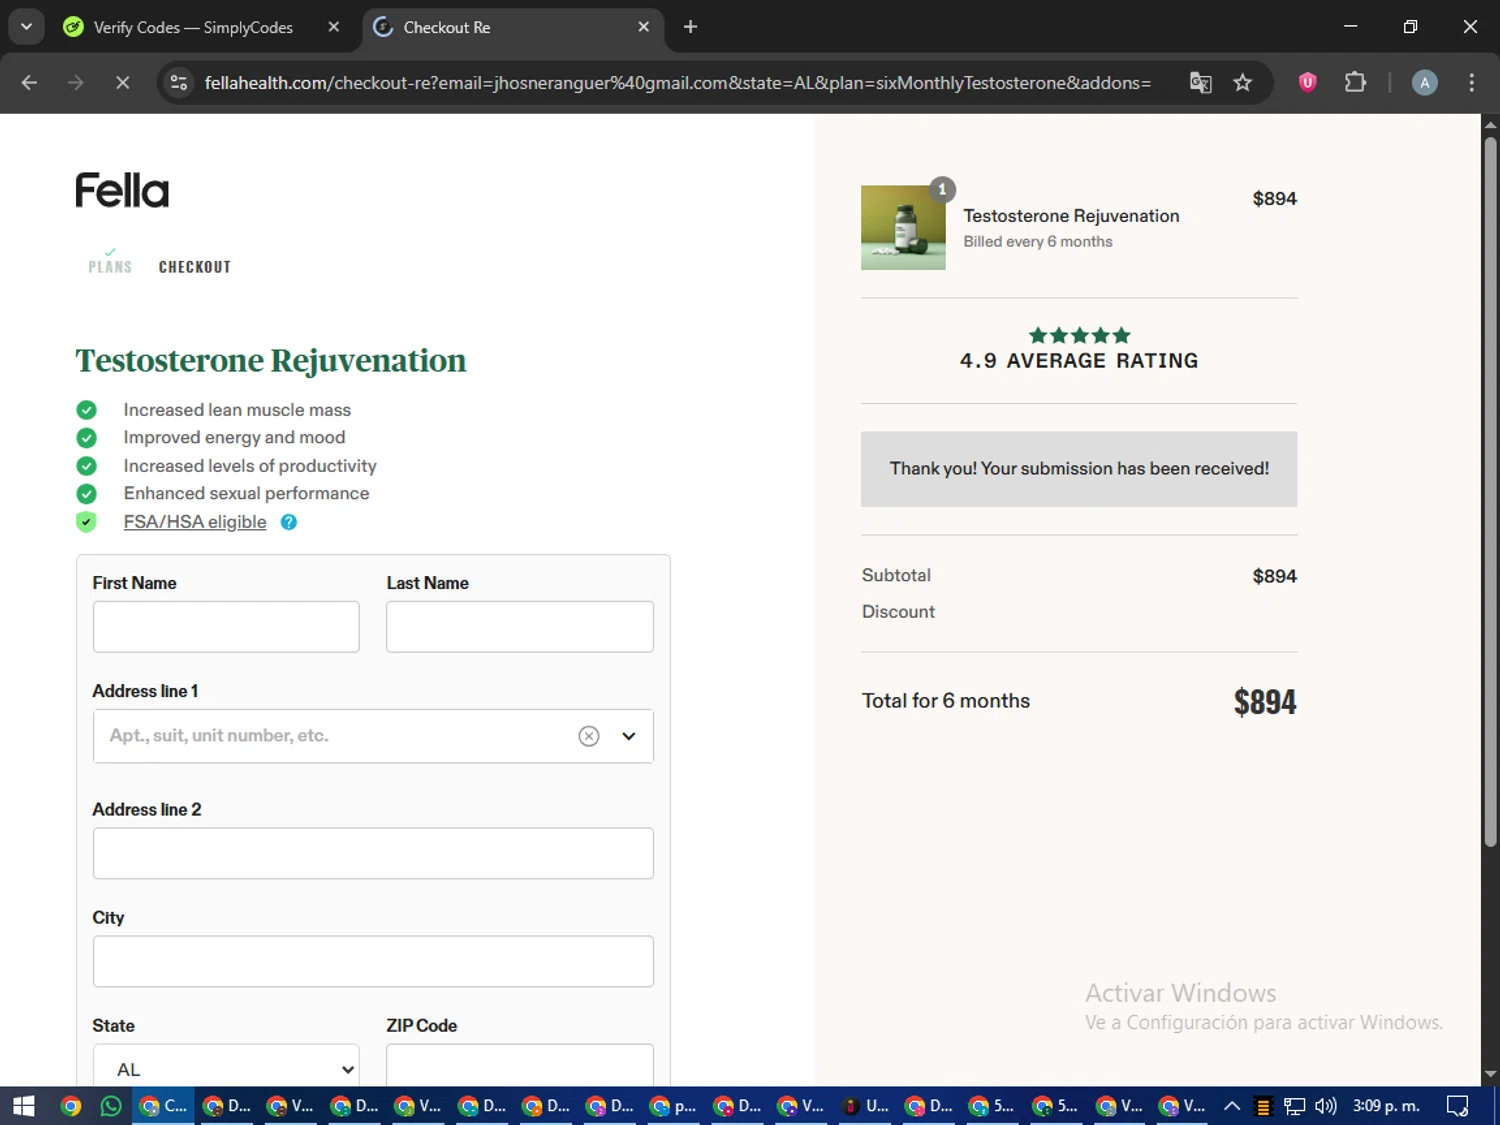Go forward in browser history
Screen dimensions: 1500x1125
76,83
